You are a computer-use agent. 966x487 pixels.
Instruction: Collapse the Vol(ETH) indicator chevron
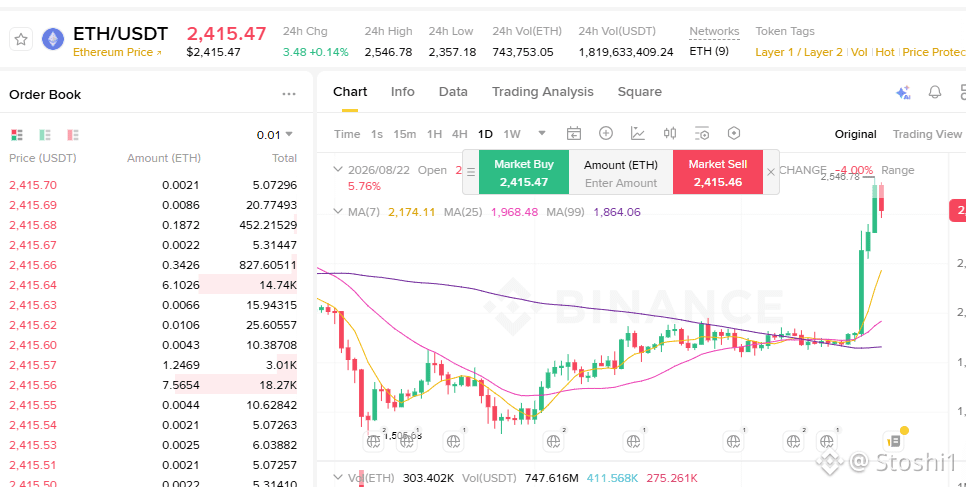coord(338,477)
